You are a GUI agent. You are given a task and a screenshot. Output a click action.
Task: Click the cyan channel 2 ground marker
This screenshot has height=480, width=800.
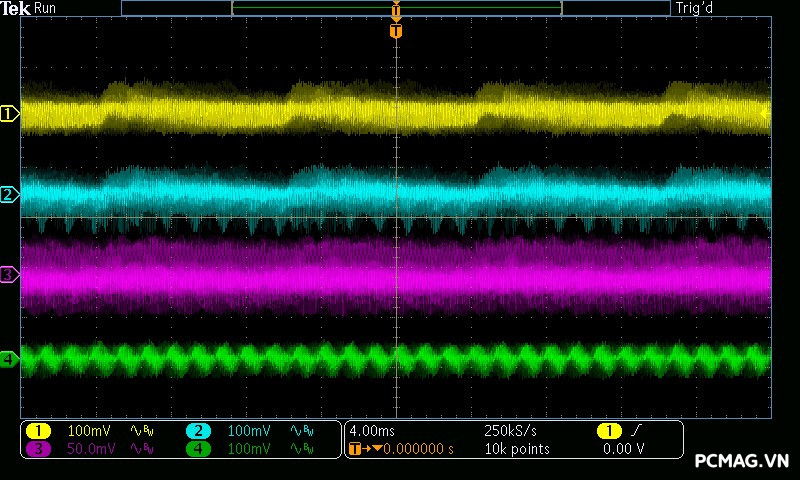[x=9, y=194]
